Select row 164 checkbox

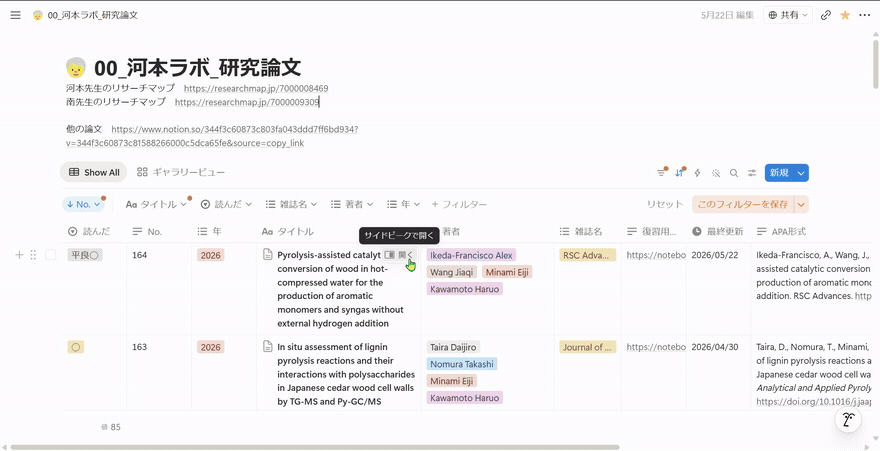[x=51, y=255]
